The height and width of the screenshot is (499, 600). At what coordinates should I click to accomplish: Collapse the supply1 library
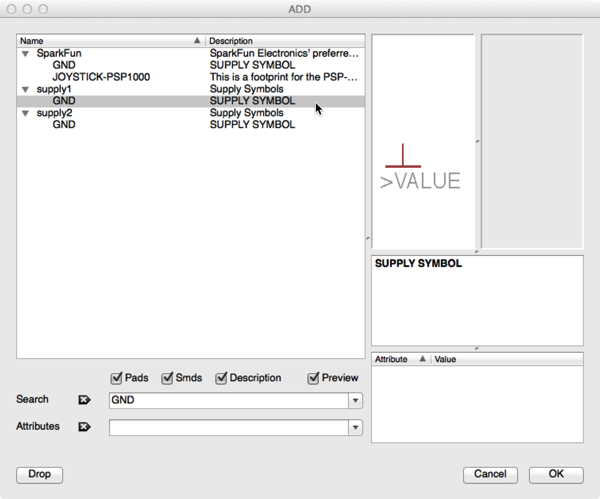click(x=26, y=90)
